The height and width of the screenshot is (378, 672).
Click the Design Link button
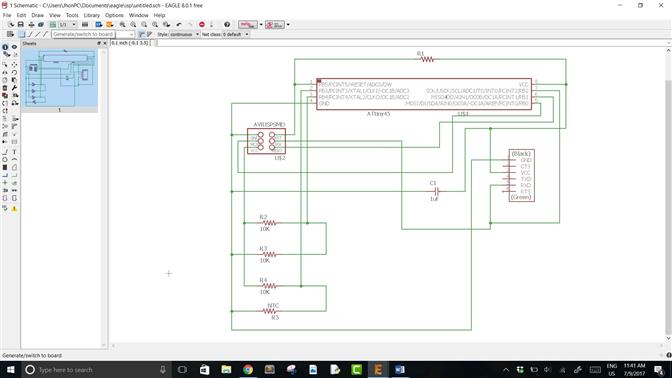point(248,24)
